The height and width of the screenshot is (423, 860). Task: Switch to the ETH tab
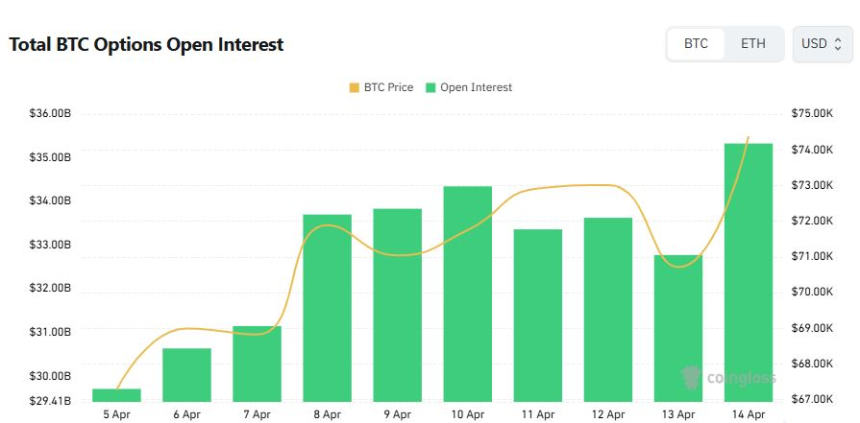tap(753, 44)
